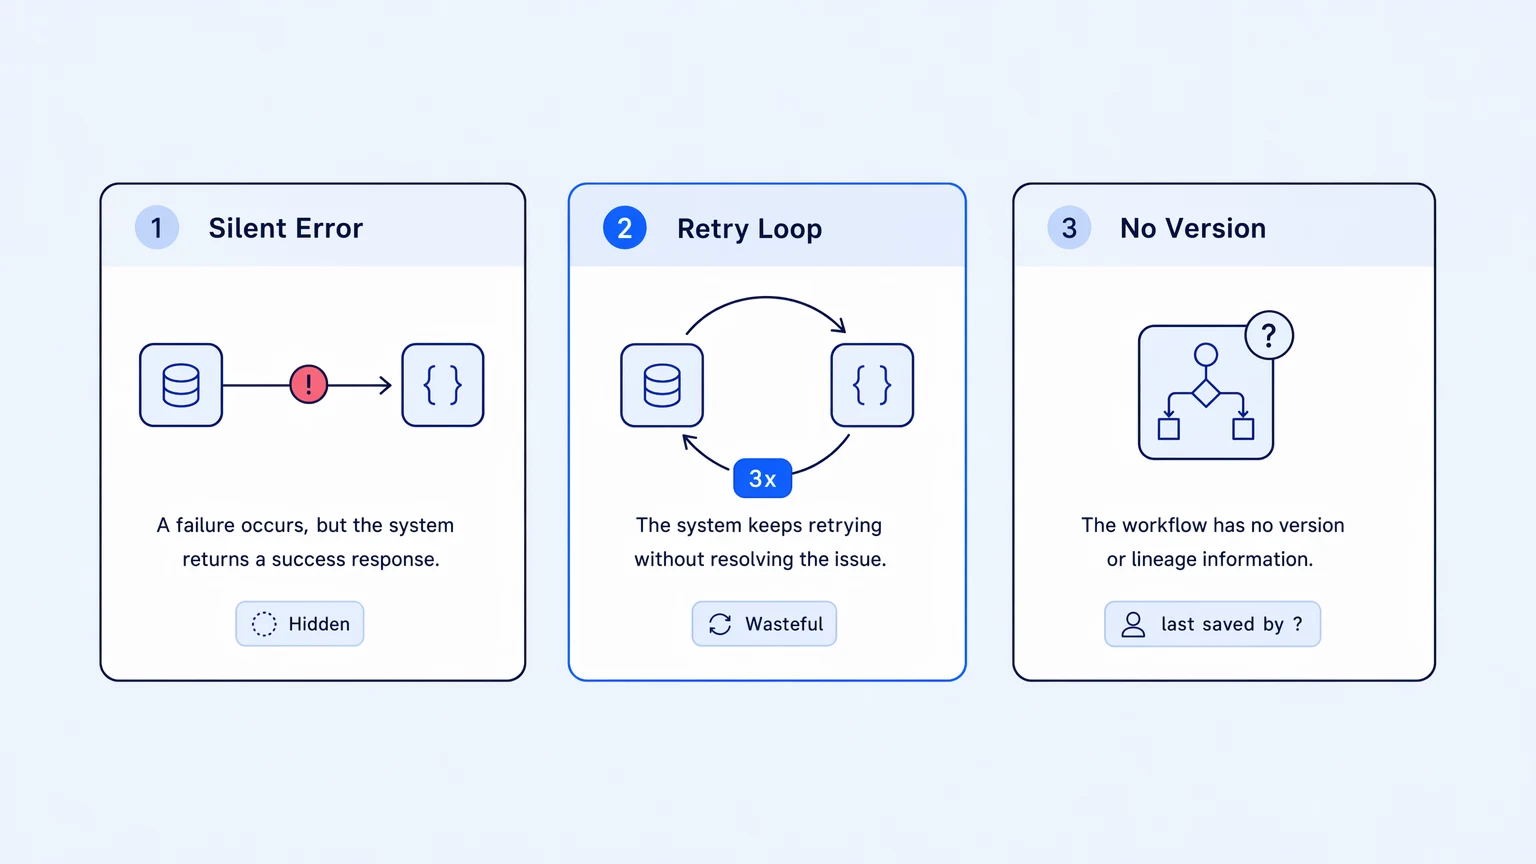Click the database icon in Retry Loop card

(x=662, y=385)
